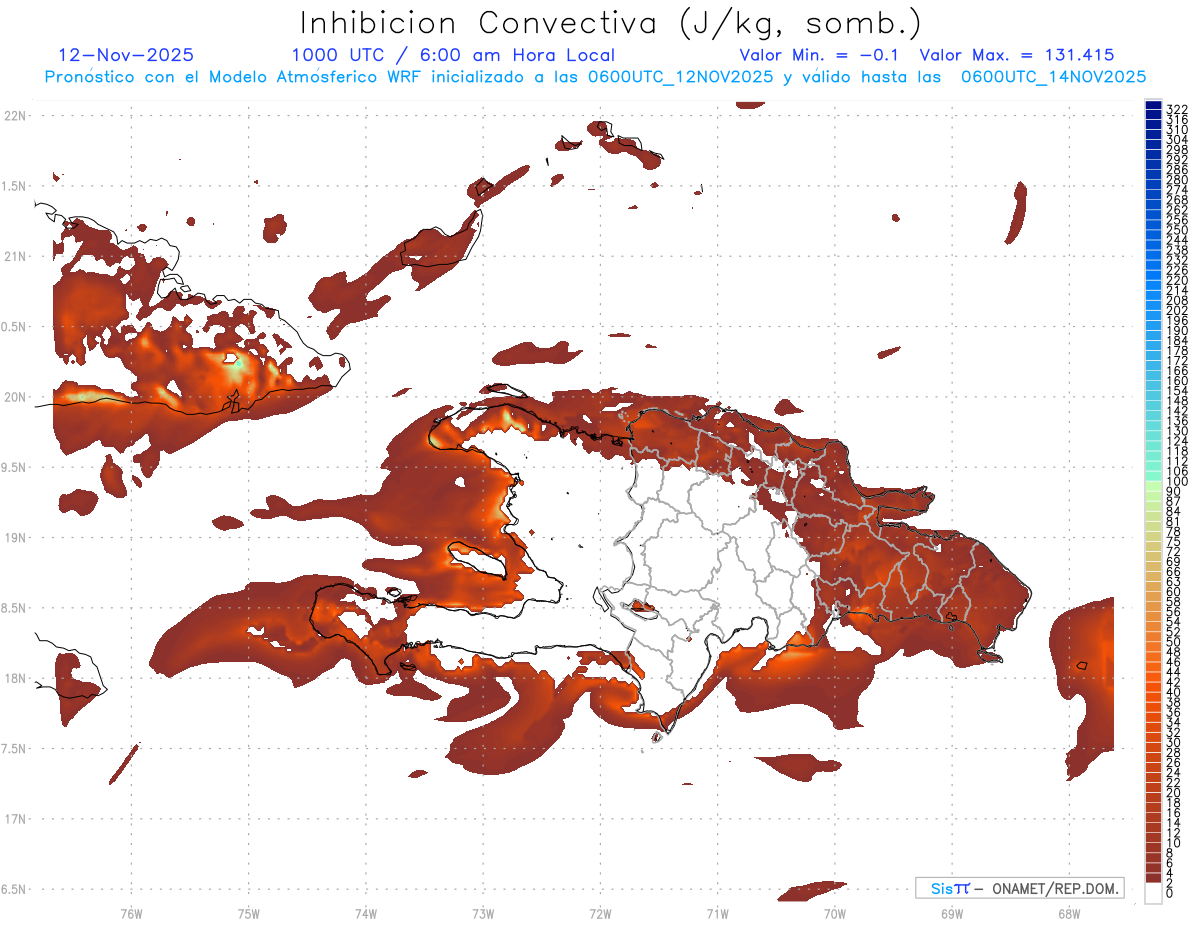Click the "81" value on color scale
Viewport: 1200px width, 927px height.
(1174, 520)
